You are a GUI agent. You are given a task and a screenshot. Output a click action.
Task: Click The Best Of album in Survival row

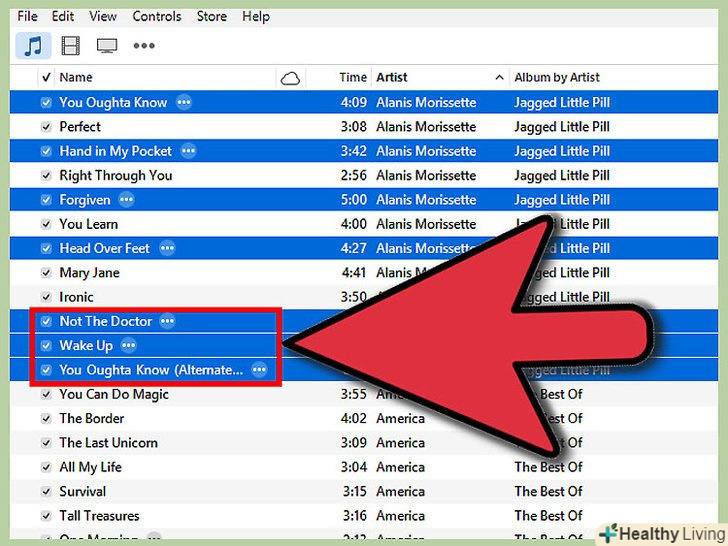click(548, 492)
